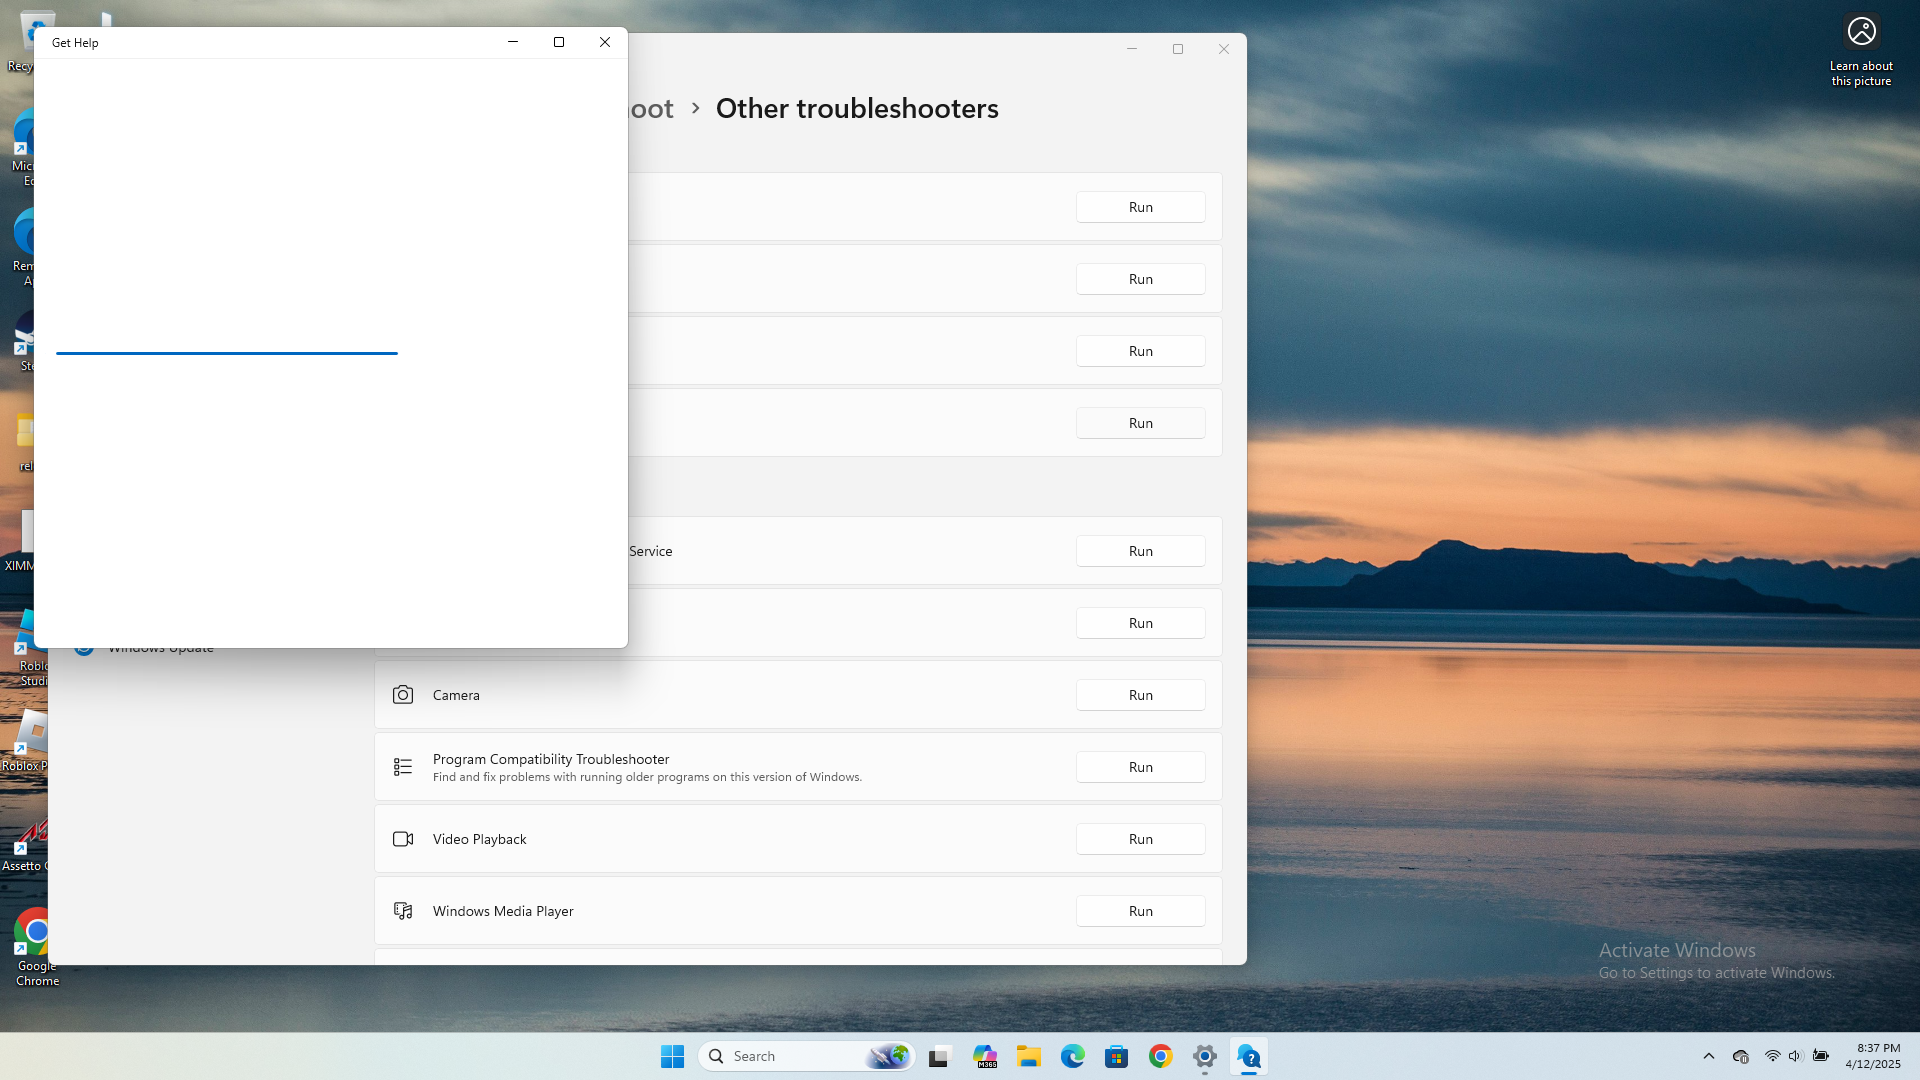Click the Search box in taskbar

[x=807, y=1056]
